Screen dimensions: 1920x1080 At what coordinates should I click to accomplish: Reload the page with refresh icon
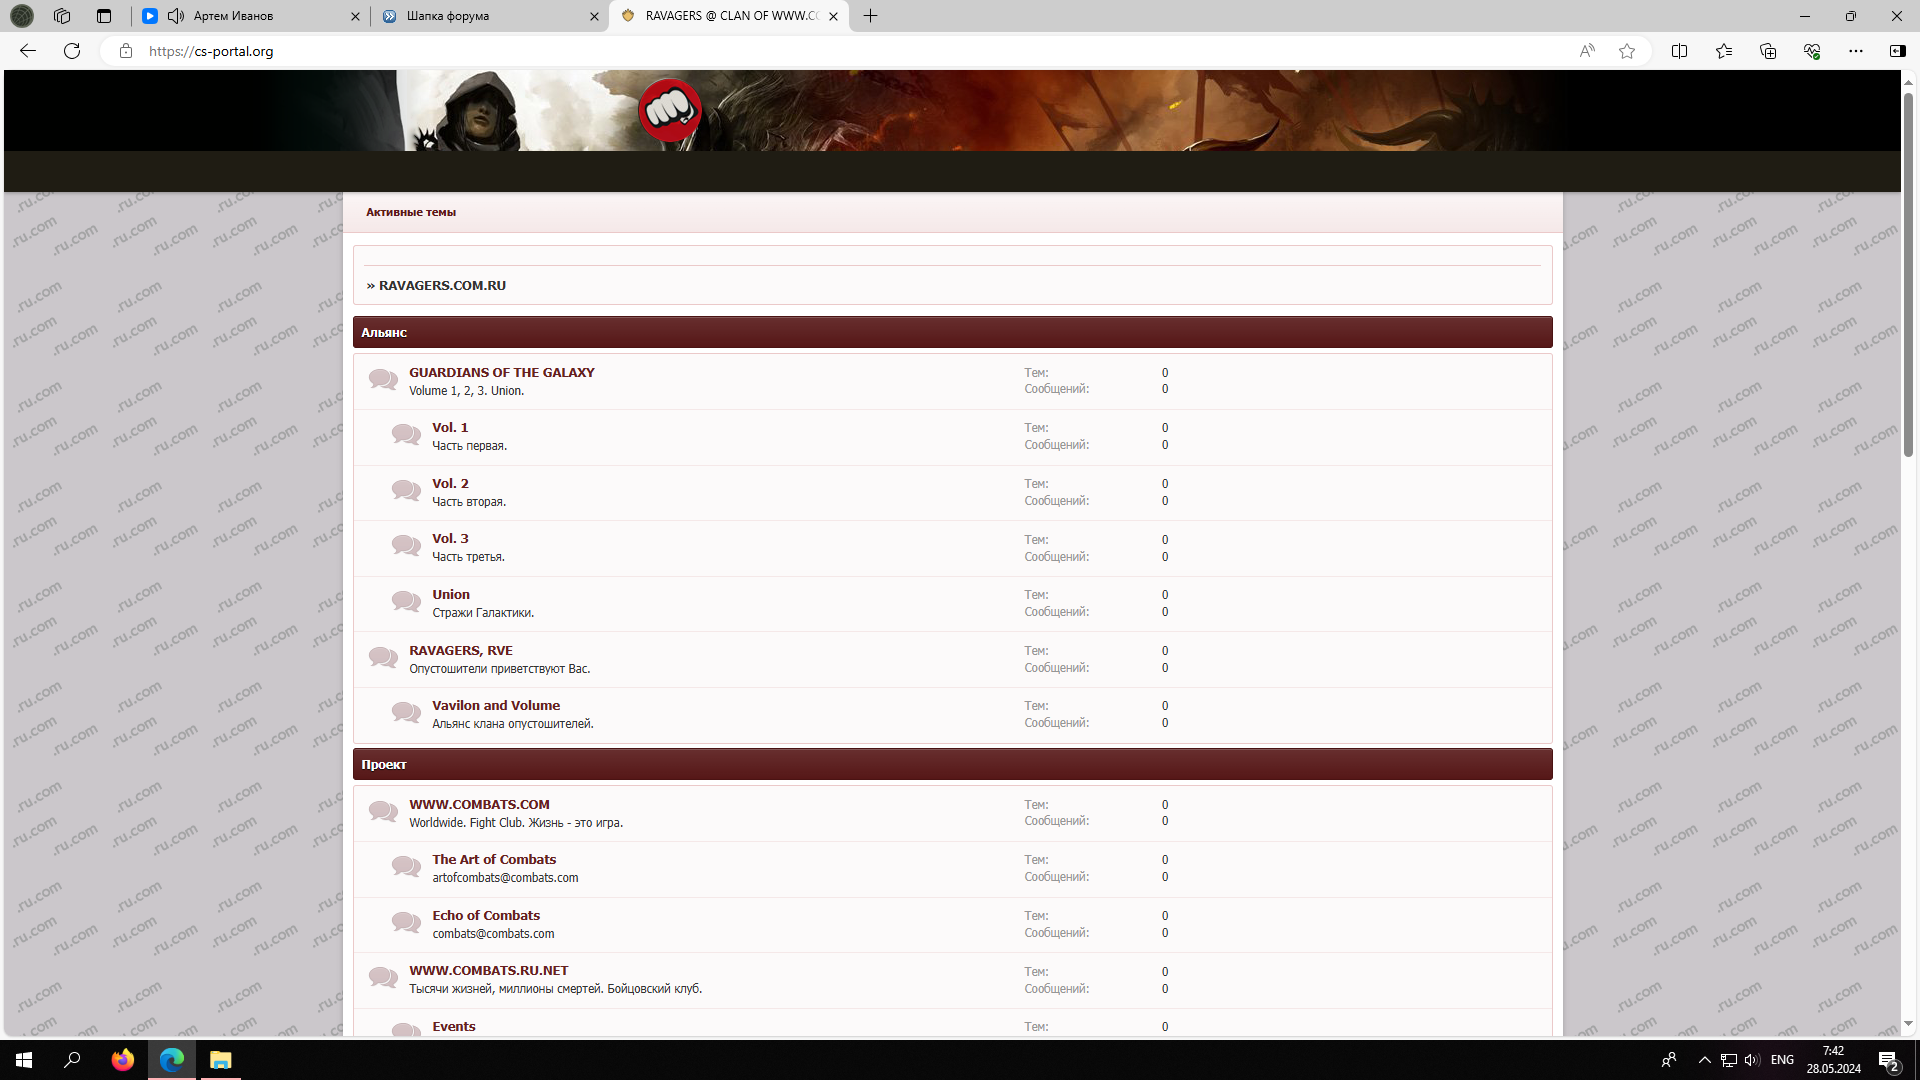72,51
